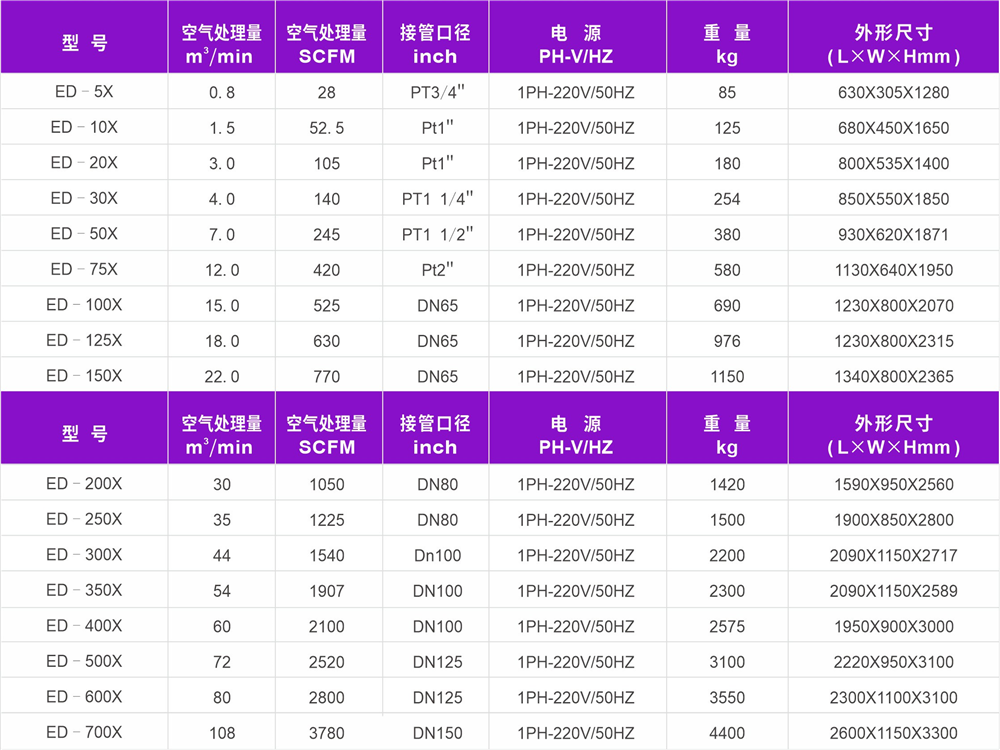Select the weight value 976
Image resolution: width=1000 pixels, height=750 pixels.
click(727, 341)
